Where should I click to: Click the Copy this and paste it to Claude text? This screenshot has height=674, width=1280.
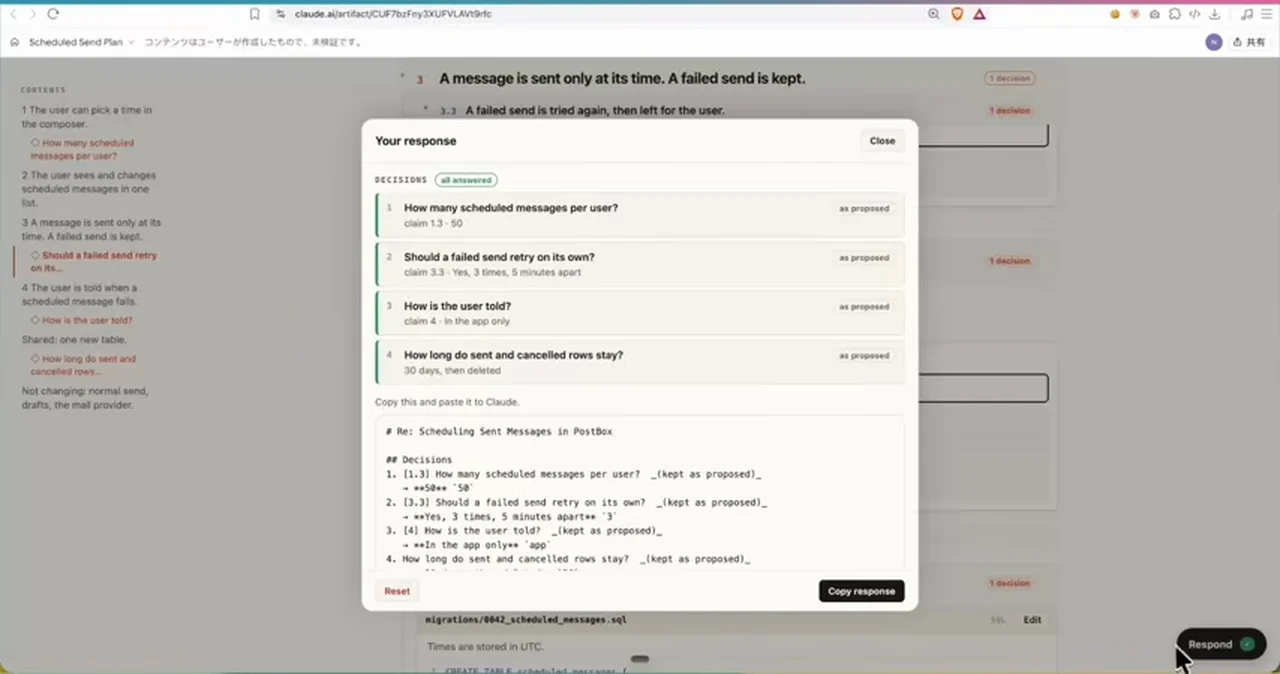(447, 402)
